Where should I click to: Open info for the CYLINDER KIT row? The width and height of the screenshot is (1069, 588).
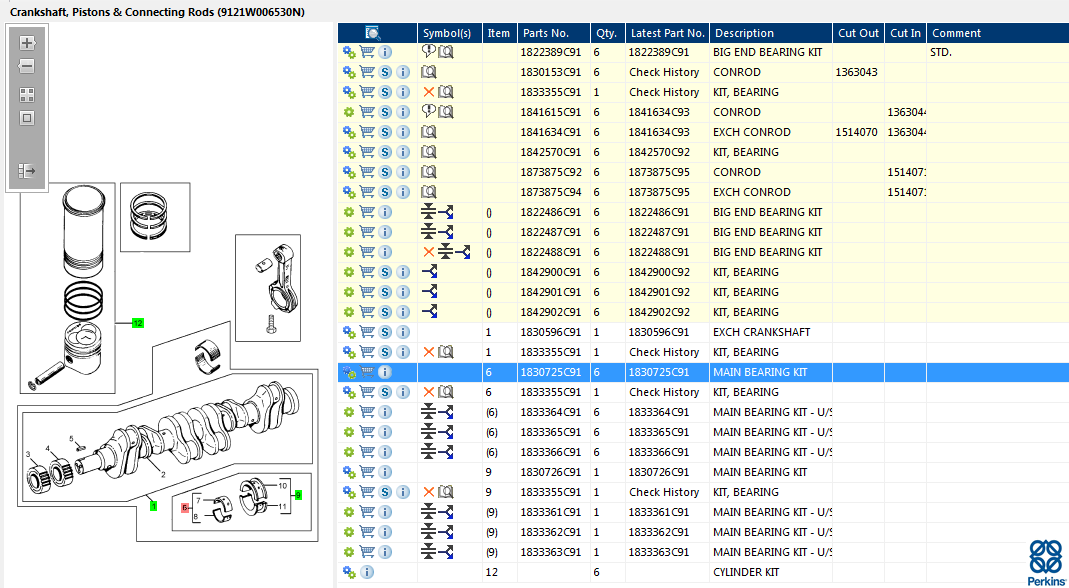pos(367,572)
